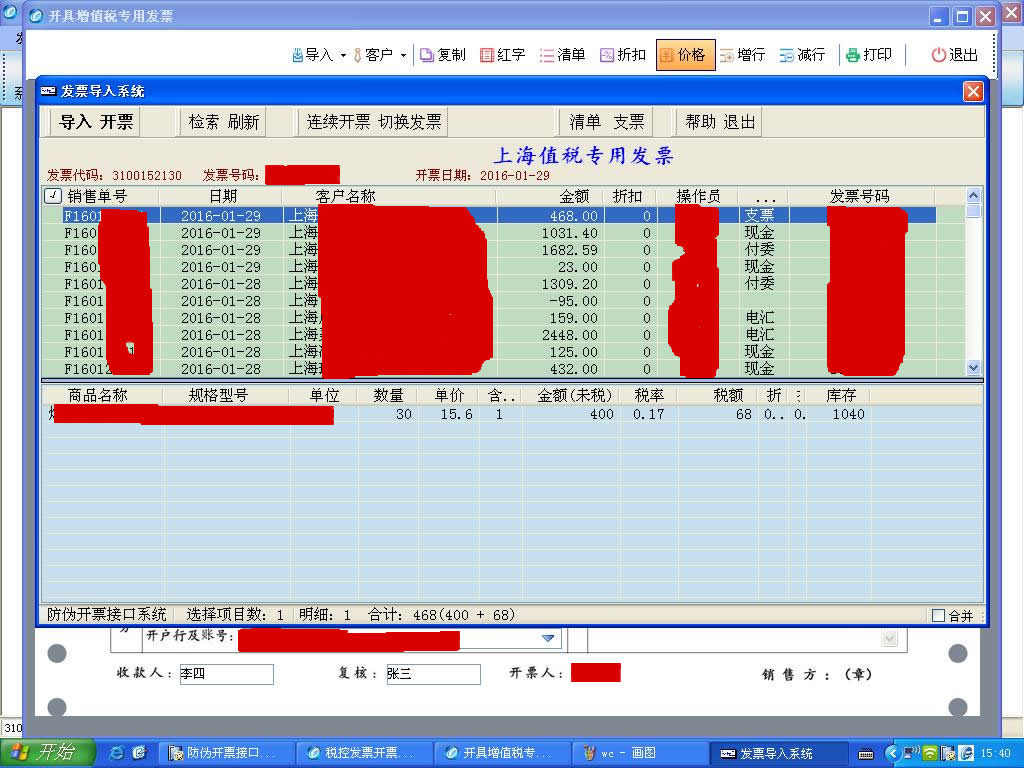Click 切换发票 switch invoice
1024x768 pixels.
(x=410, y=122)
